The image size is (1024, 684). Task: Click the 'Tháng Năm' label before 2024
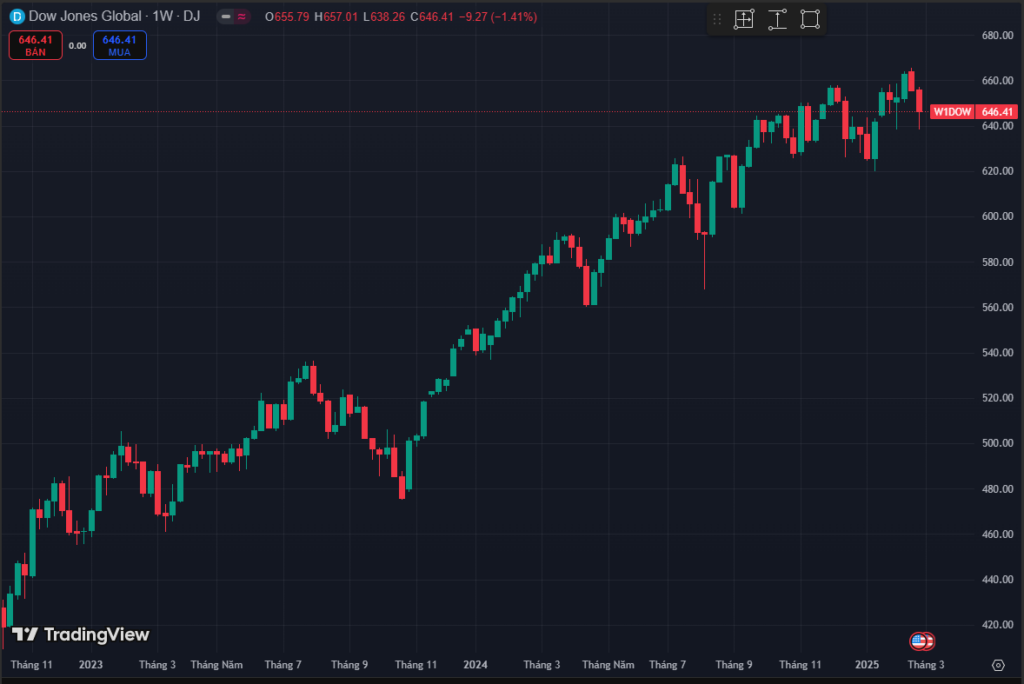(216, 664)
